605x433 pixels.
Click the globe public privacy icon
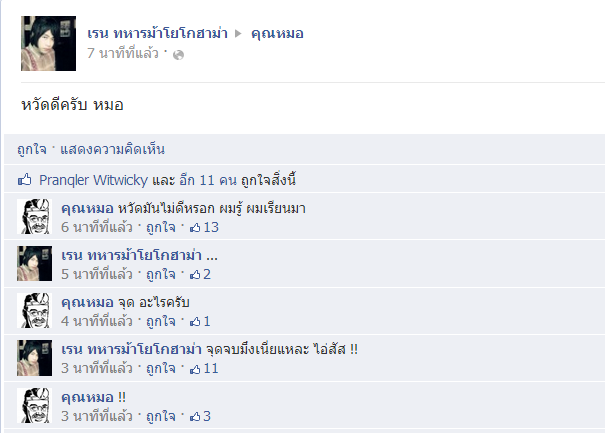tap(178, 55)
